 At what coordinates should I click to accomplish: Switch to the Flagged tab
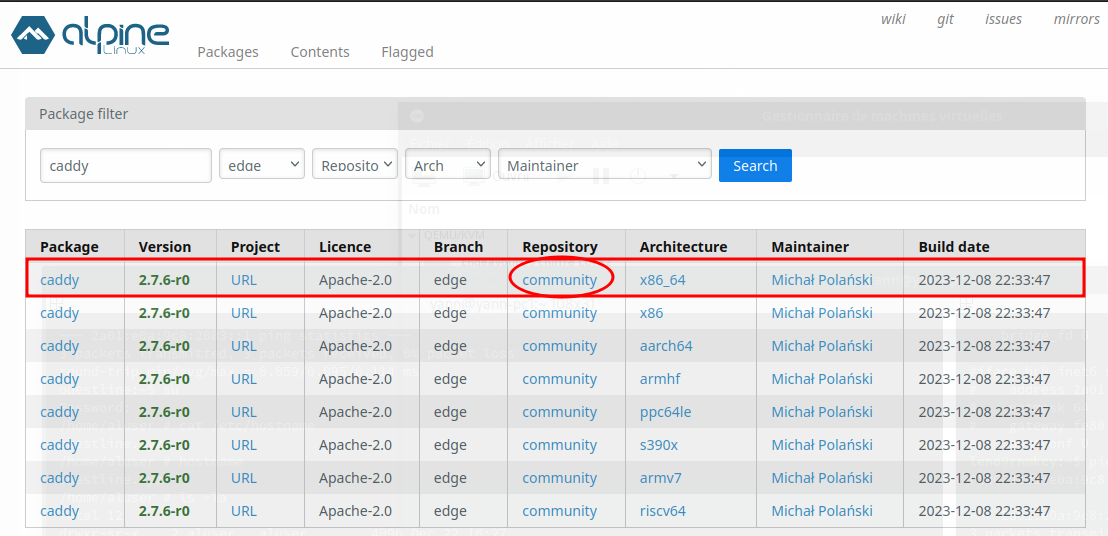407,52
